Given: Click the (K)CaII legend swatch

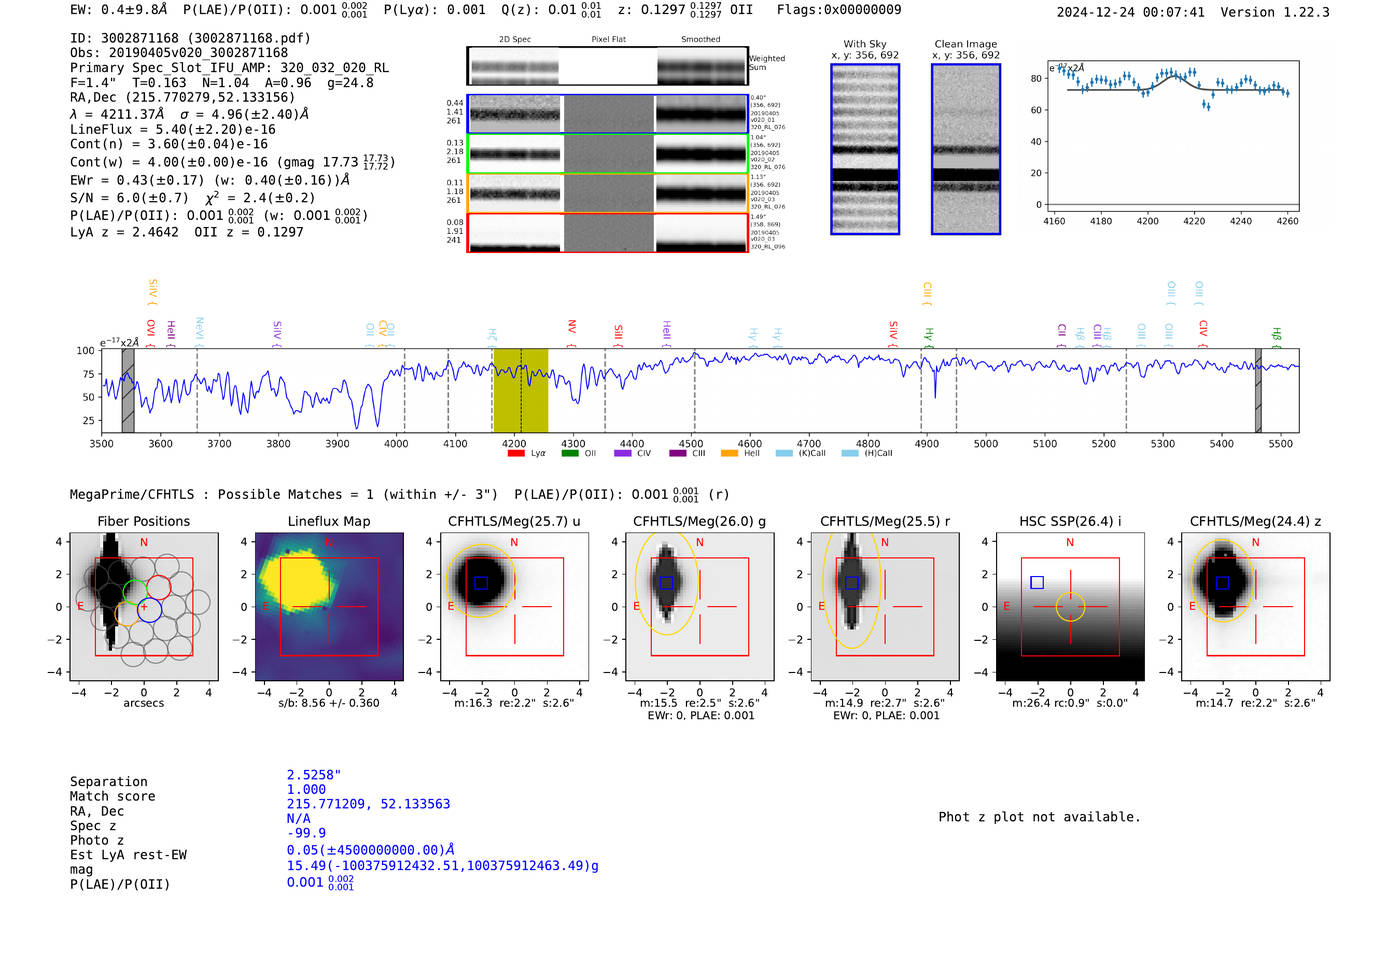Looking at the screenshot, I should (784, 453).
